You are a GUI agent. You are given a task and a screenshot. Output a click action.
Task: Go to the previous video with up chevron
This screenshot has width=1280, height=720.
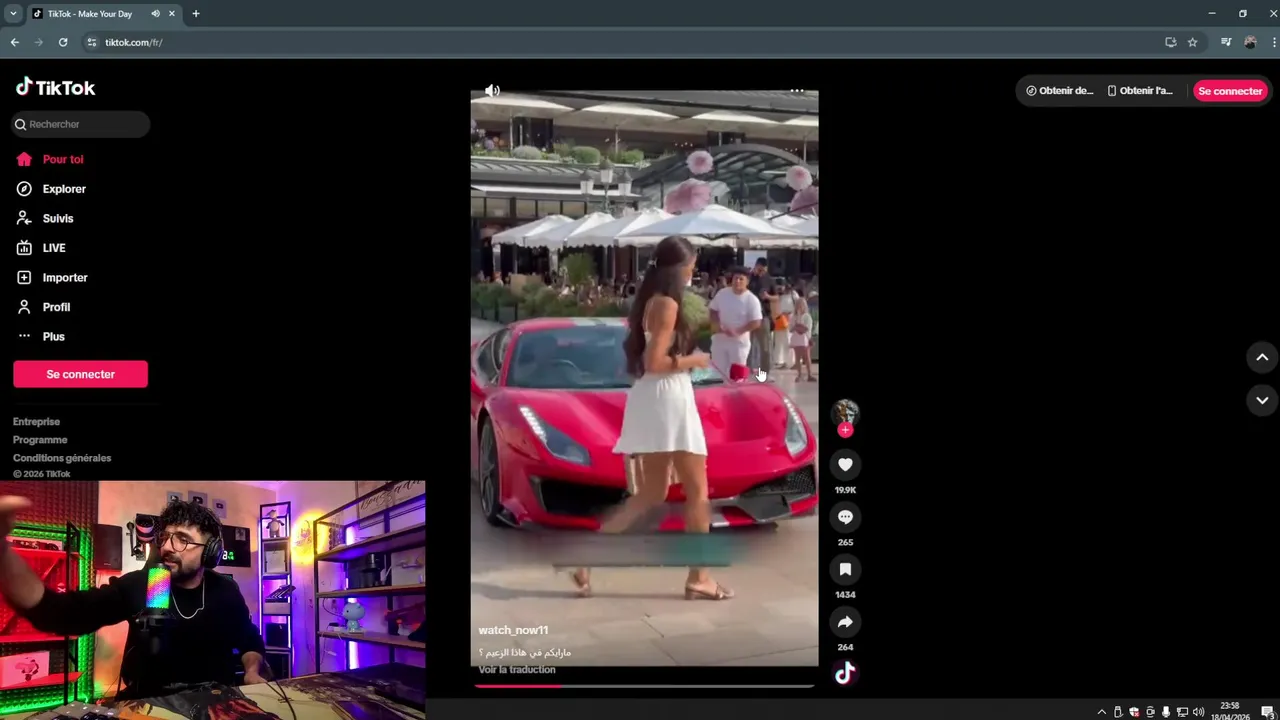point(1262,357)
